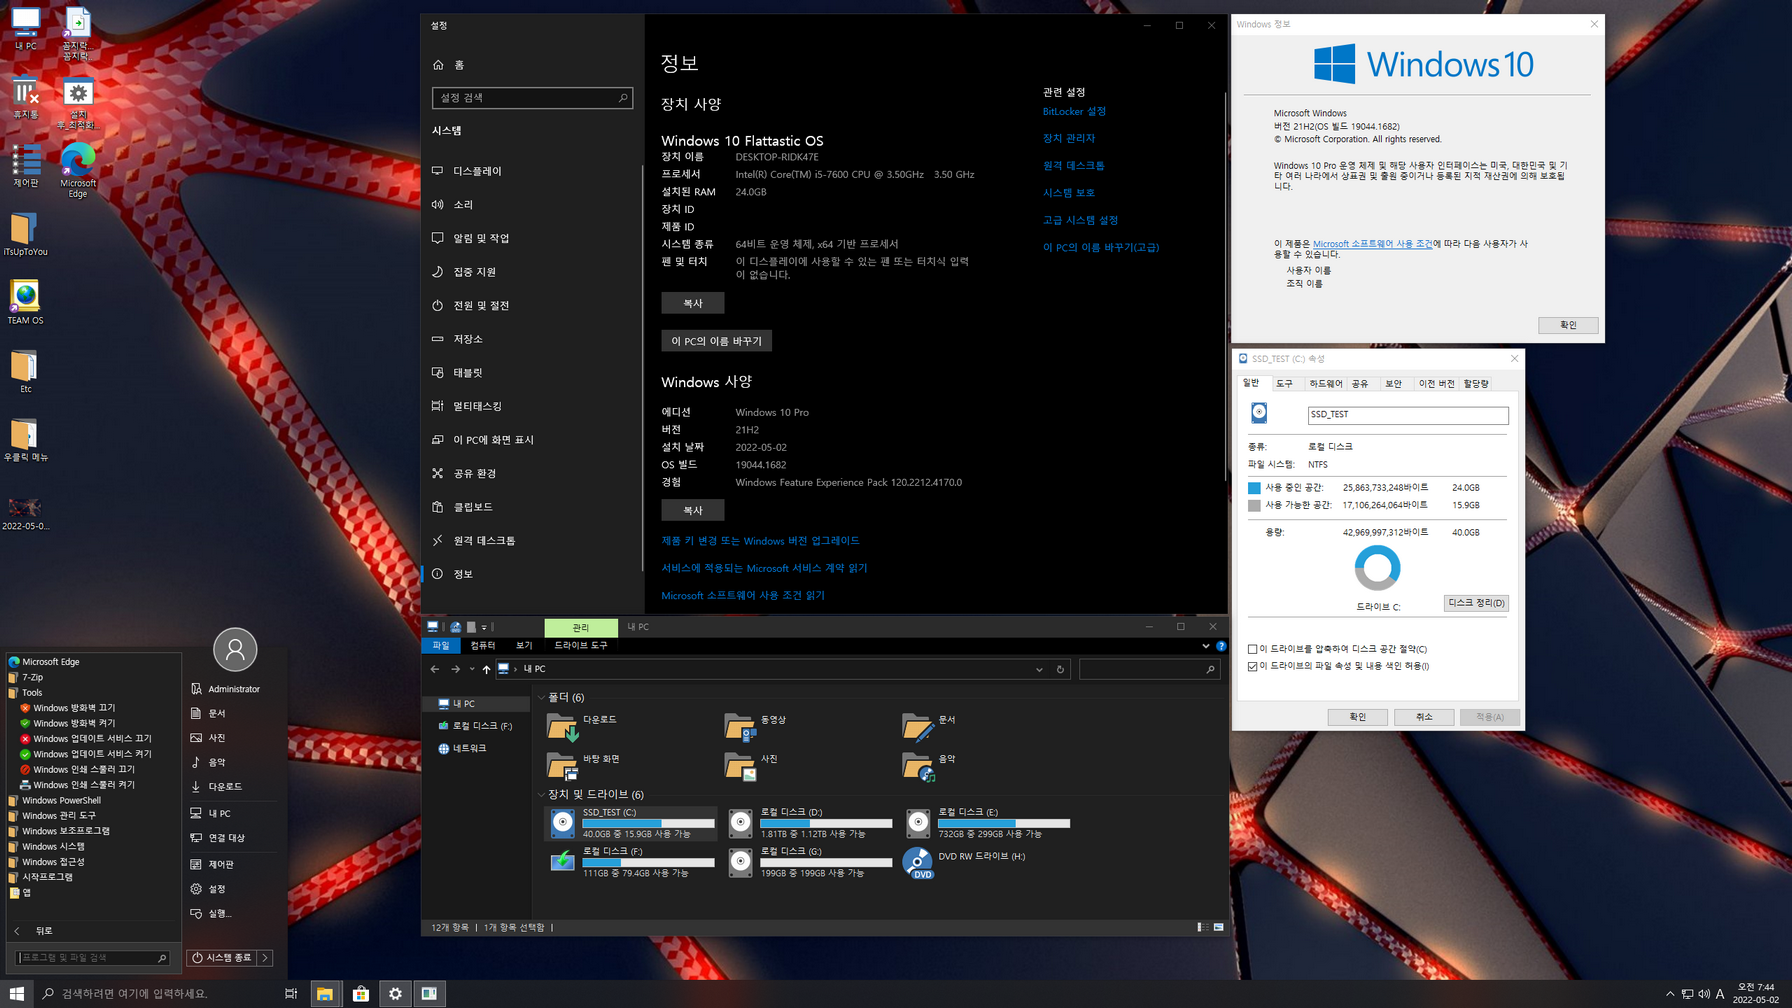The image size is (1792, 1008).
Task: Open File Explorer from taskbar
Action: tap(324, 994)
